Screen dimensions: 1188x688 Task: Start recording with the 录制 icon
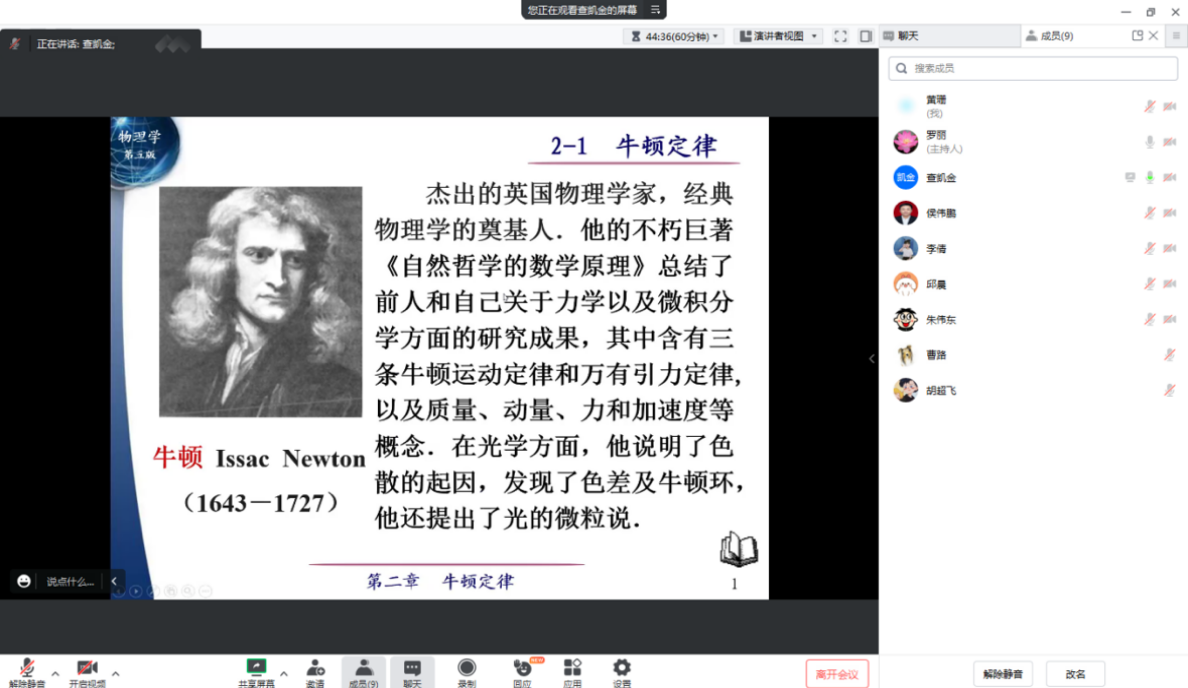pos(466,668)
